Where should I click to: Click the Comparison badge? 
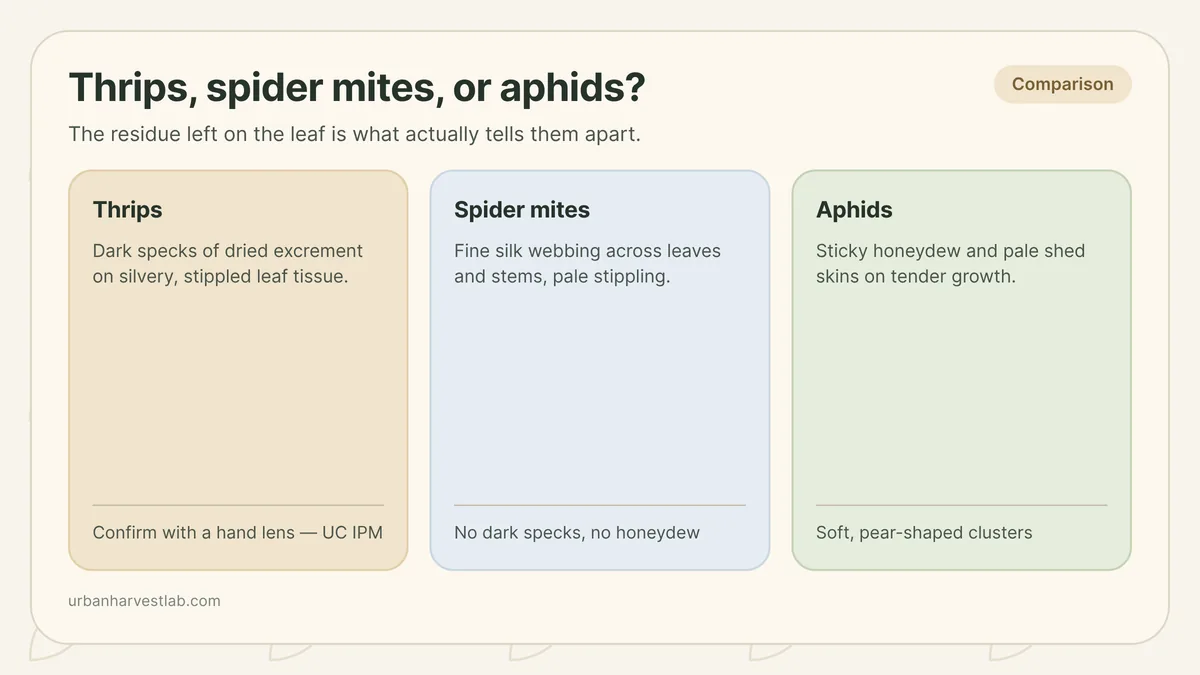pos(1062,84)
